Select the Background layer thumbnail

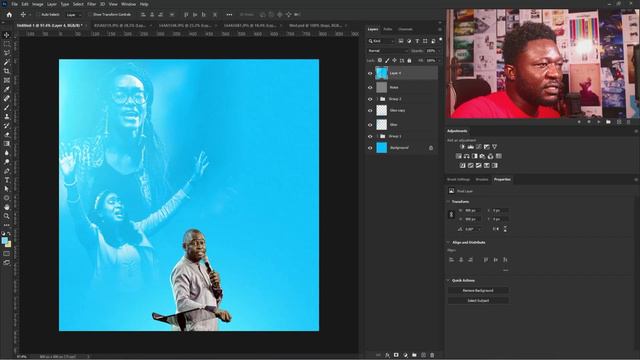tap(381, 148)
